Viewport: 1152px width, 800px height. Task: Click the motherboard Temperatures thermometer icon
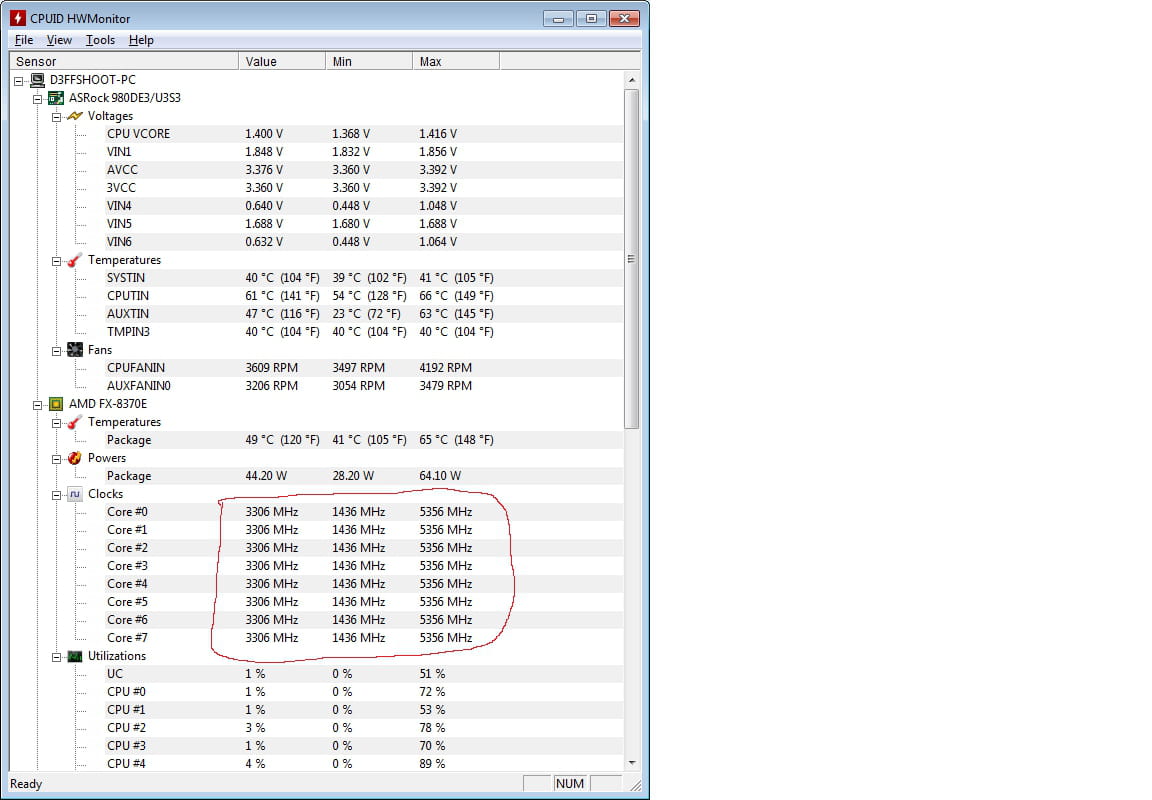click(75, 260)
